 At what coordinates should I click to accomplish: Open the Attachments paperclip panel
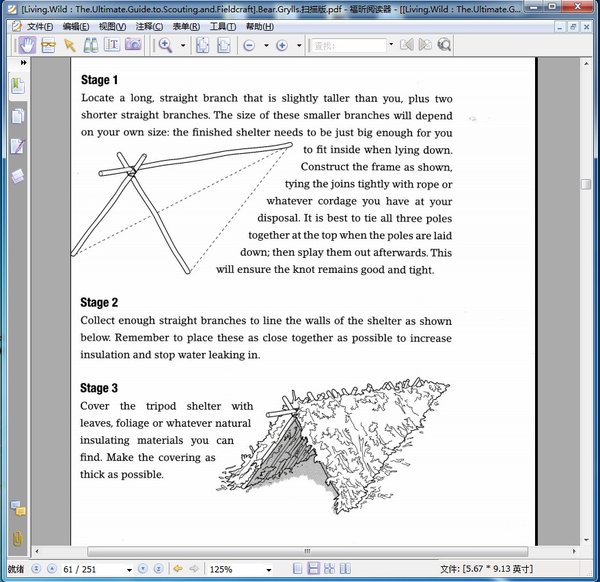point(17,538)
